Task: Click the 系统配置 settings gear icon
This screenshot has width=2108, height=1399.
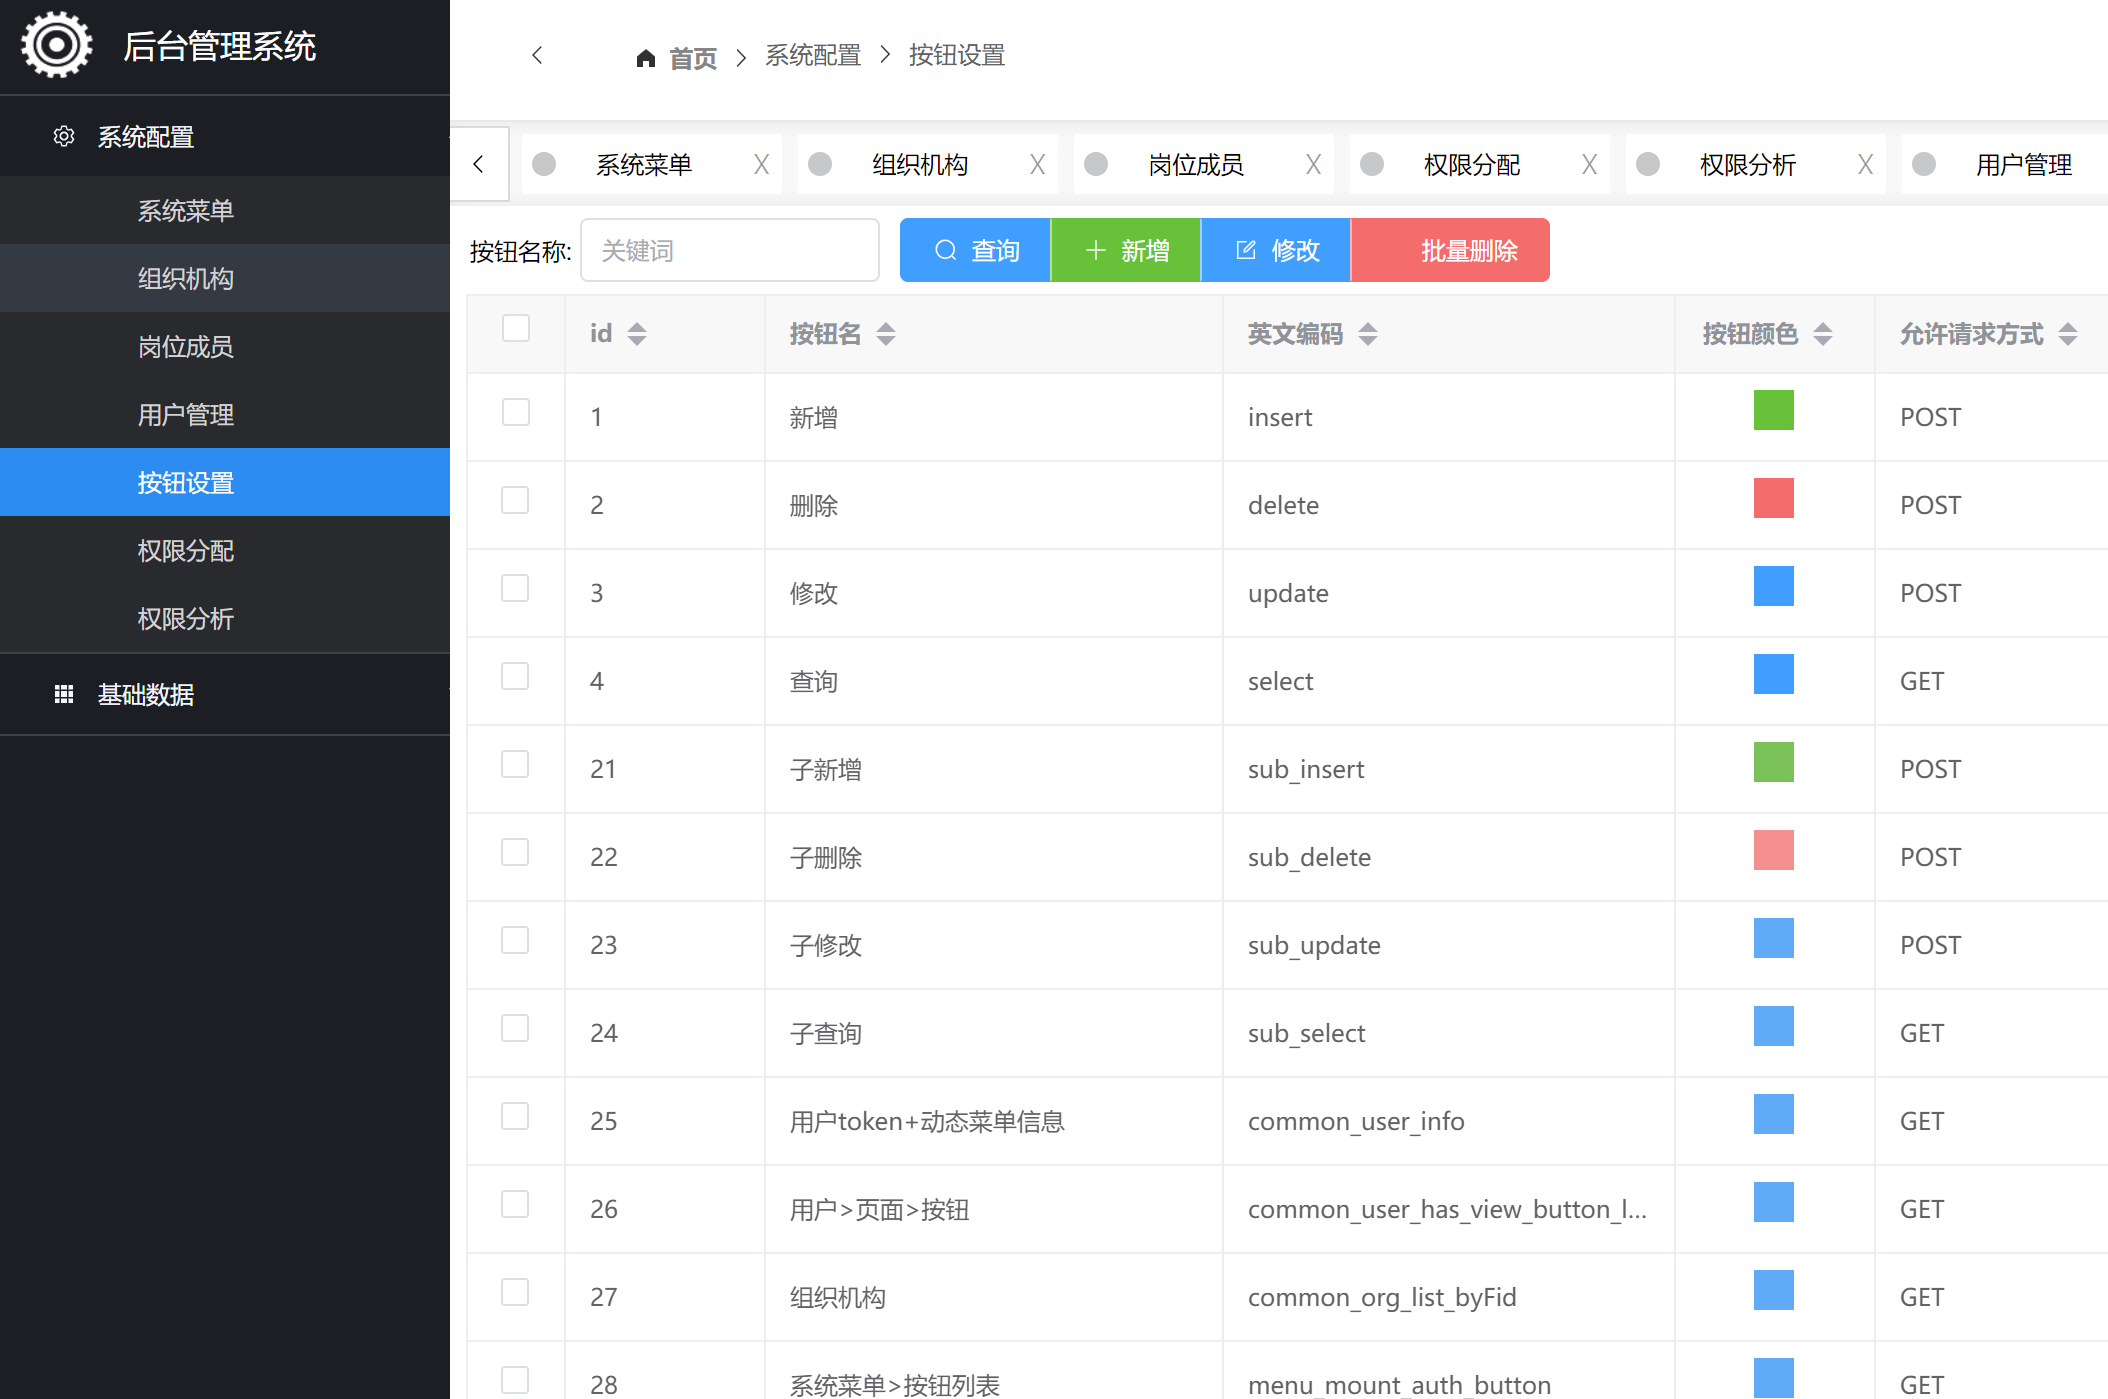Action: click(x=64, y=136)
